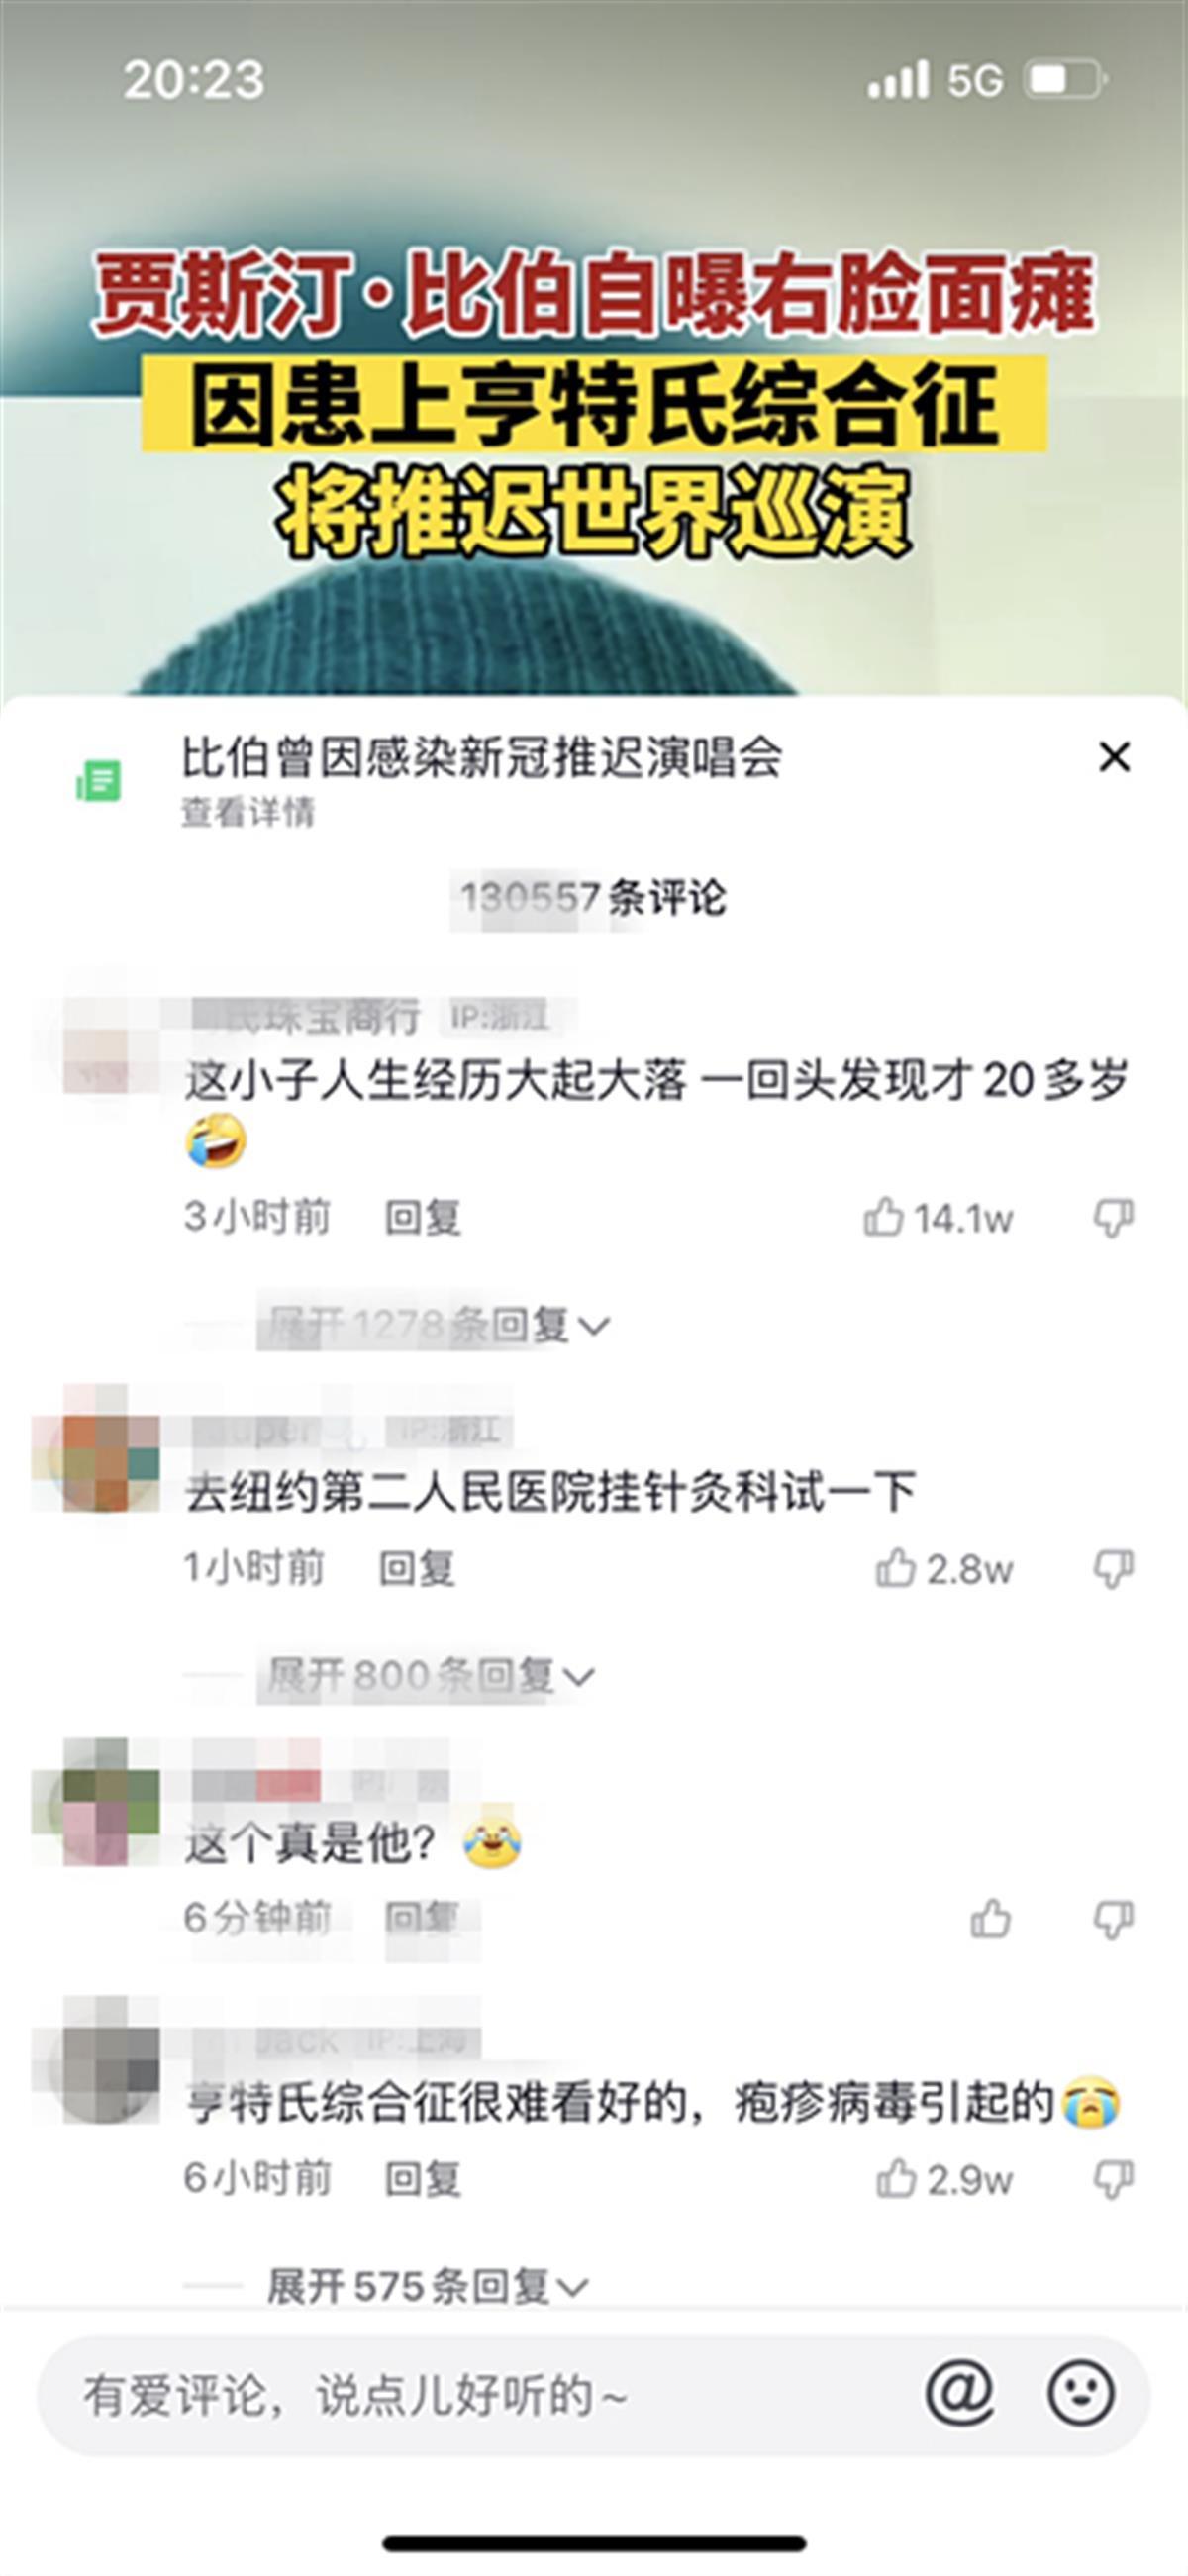Open 比伯曾因感染新冠推迟演唱会 headline
The width and height of the screenshot is (1188, 2576).
[x=481, y=757]
